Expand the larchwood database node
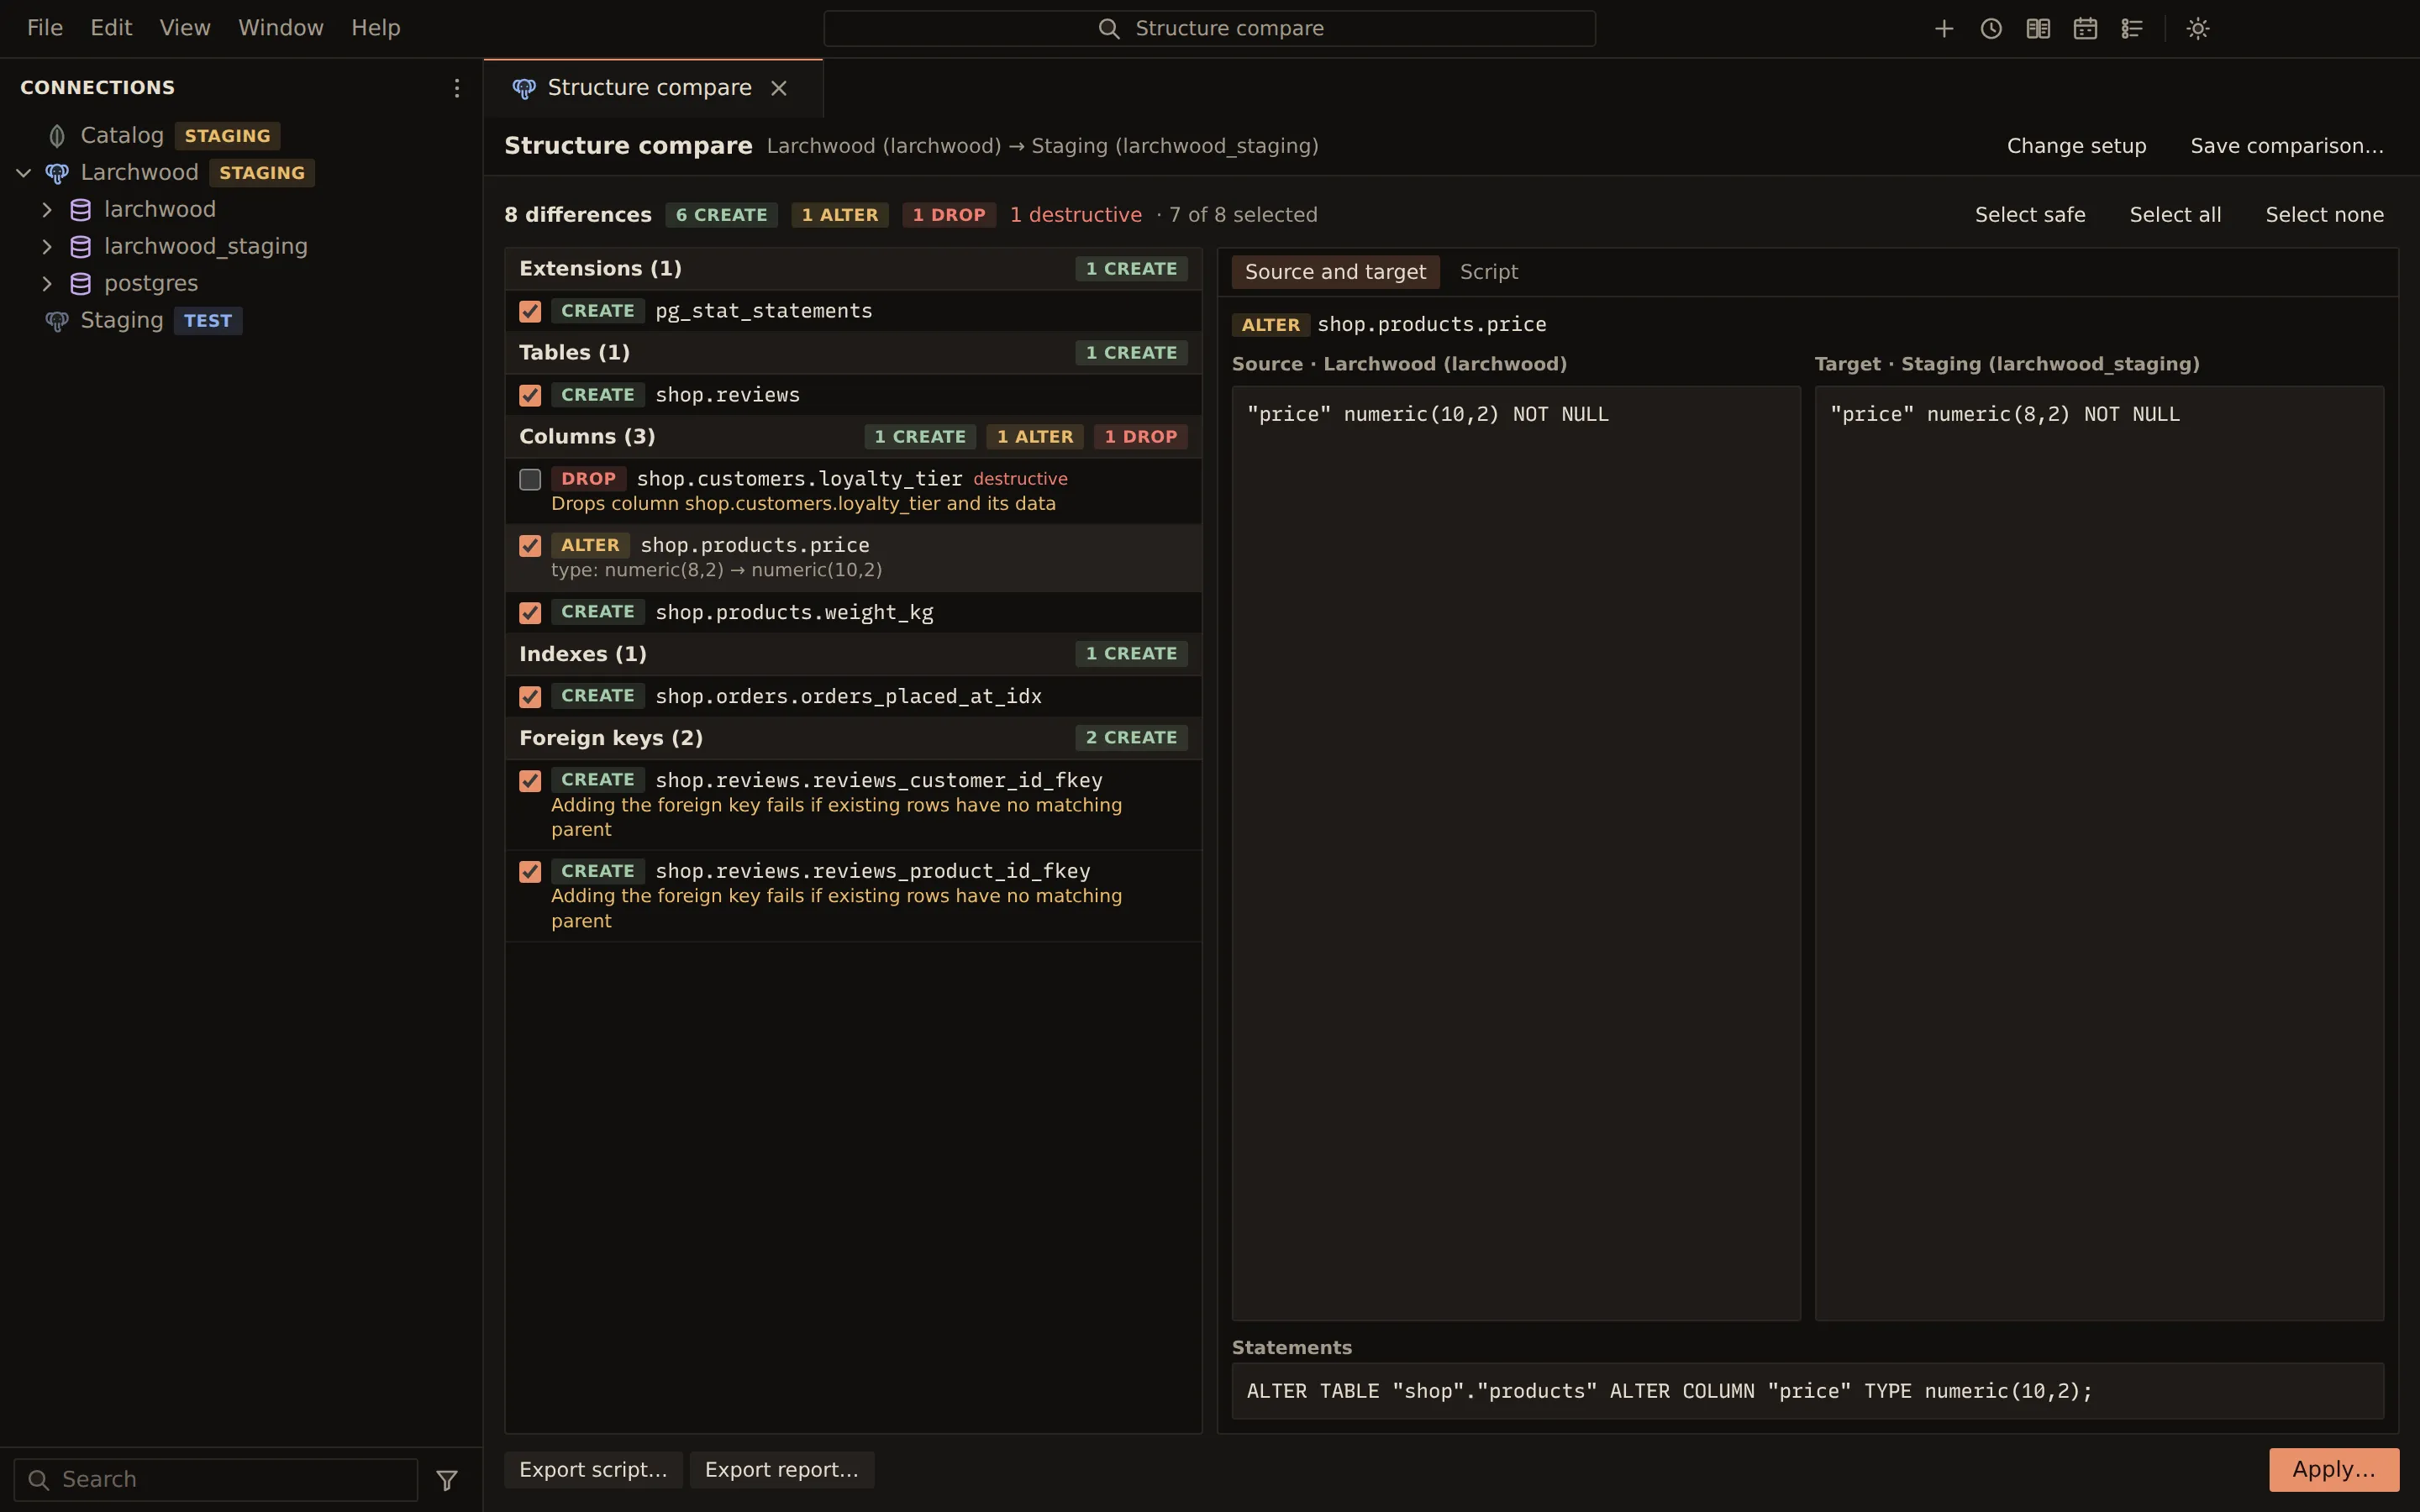 (x=47, y=210)
